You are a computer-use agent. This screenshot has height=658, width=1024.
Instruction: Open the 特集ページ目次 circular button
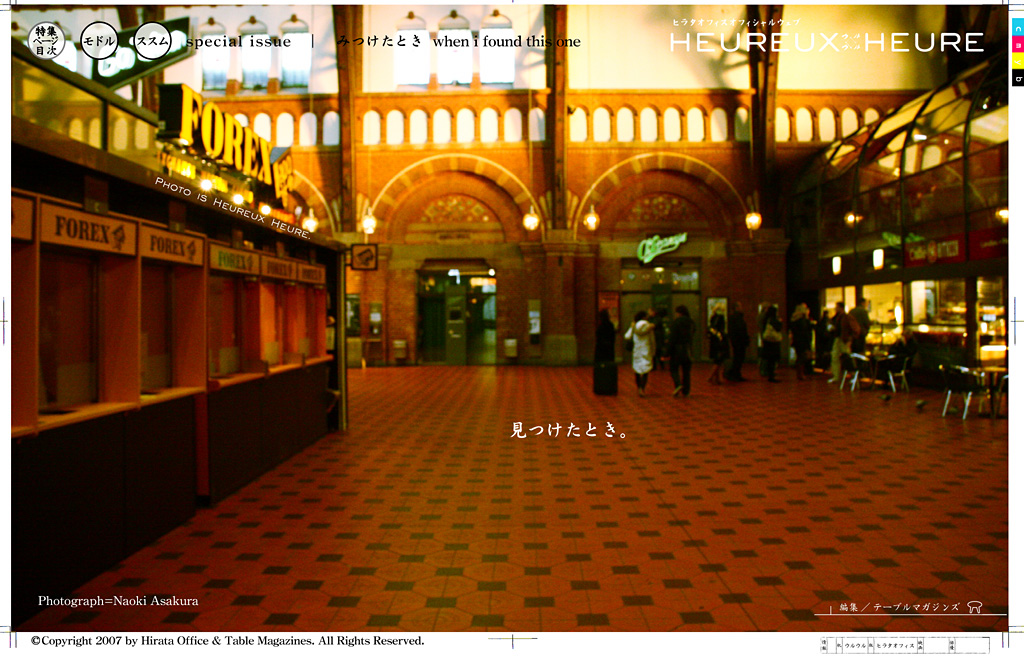(x=46, y=40)
